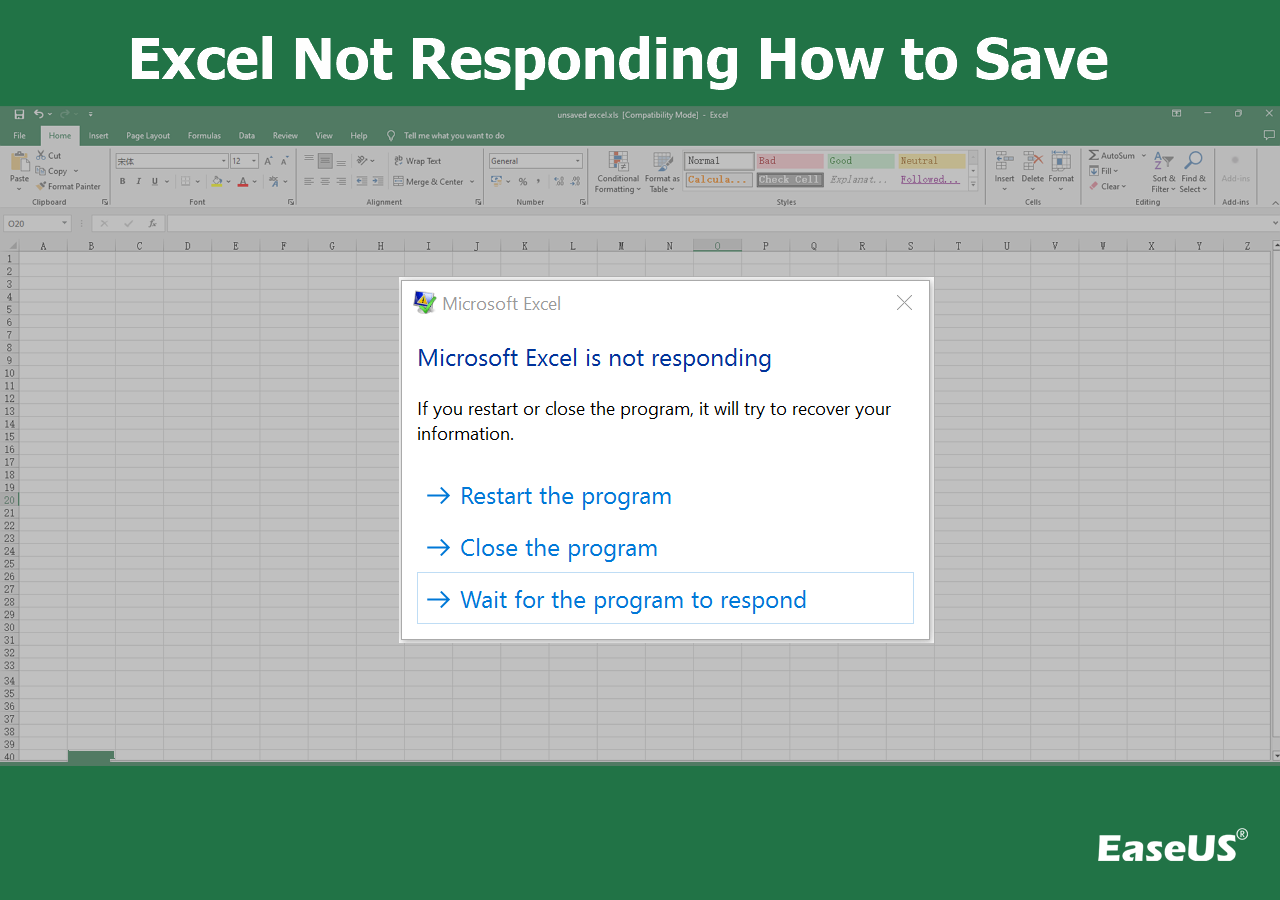Apply Percent Style format
The height and width of the screenshot is (900, 1280).
[x=522, y=182]
